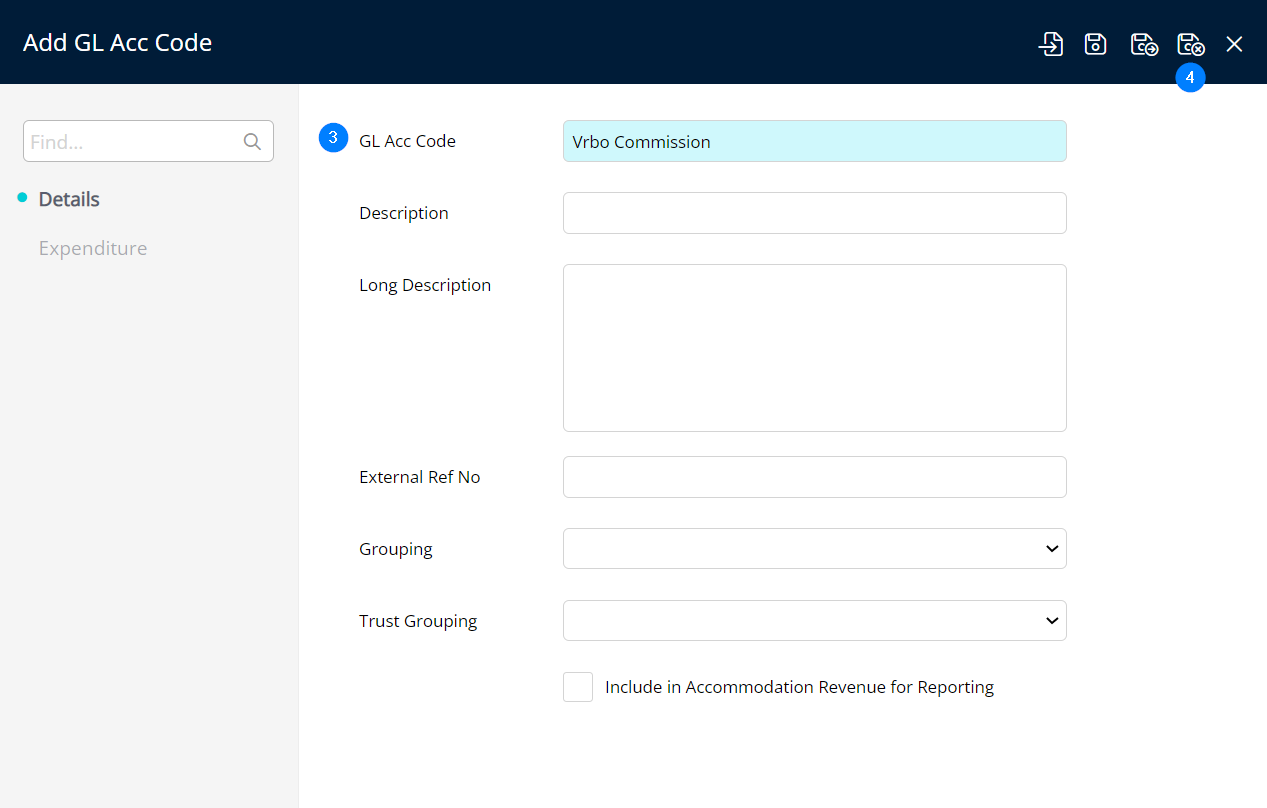The height and width of the screenshot is (808, 1267).
Task: Click into the Description field
Action: 814,213
